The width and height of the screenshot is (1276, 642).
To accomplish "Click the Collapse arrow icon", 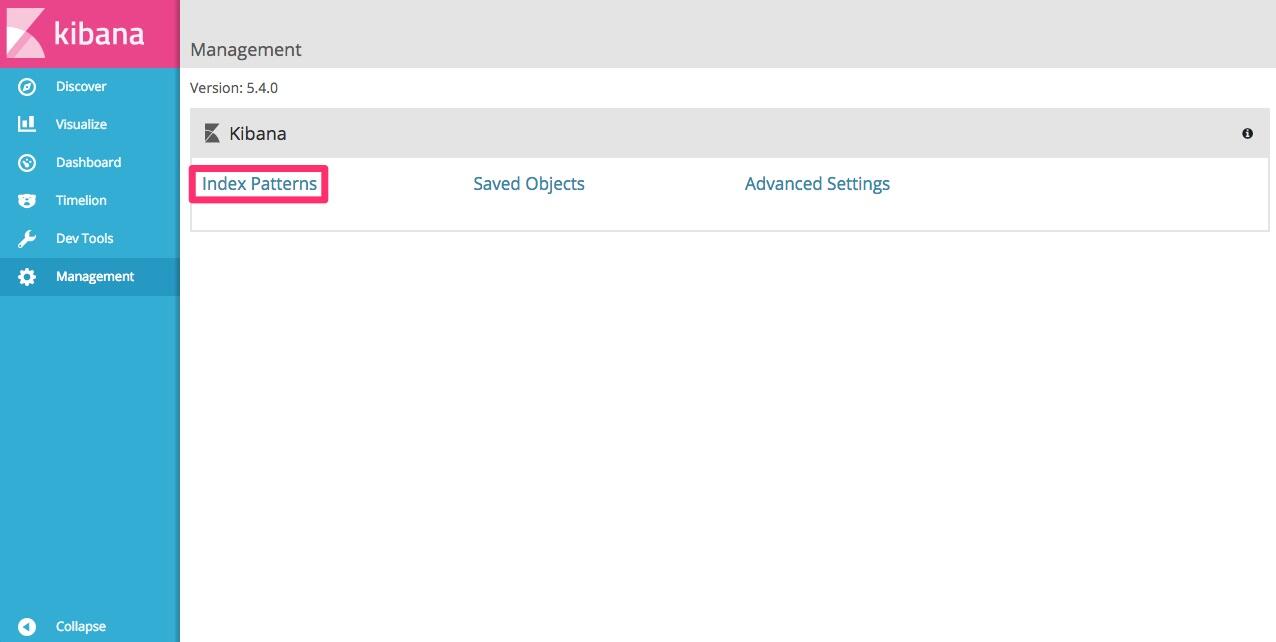I will point(27,627).
